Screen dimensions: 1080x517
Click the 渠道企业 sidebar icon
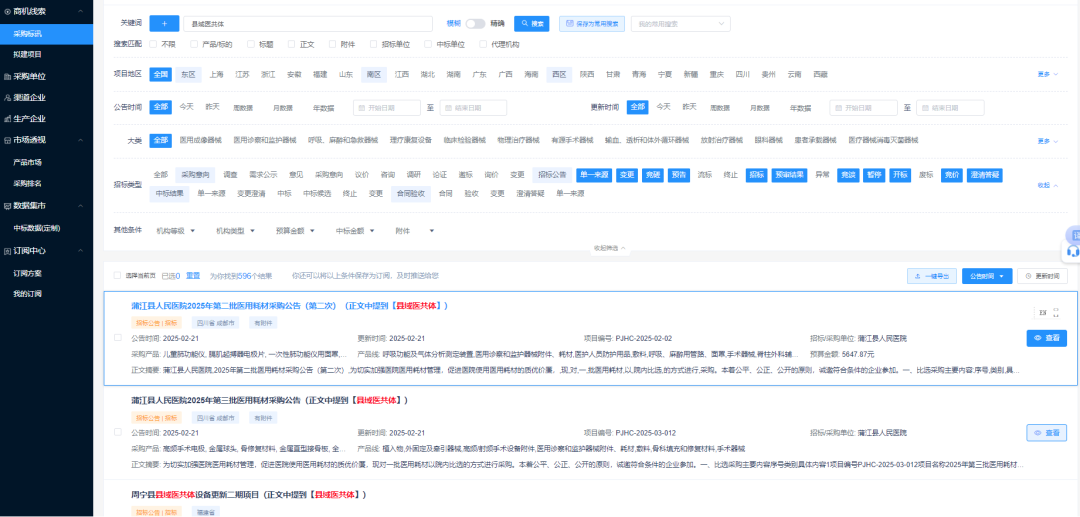tap(7, 98)
